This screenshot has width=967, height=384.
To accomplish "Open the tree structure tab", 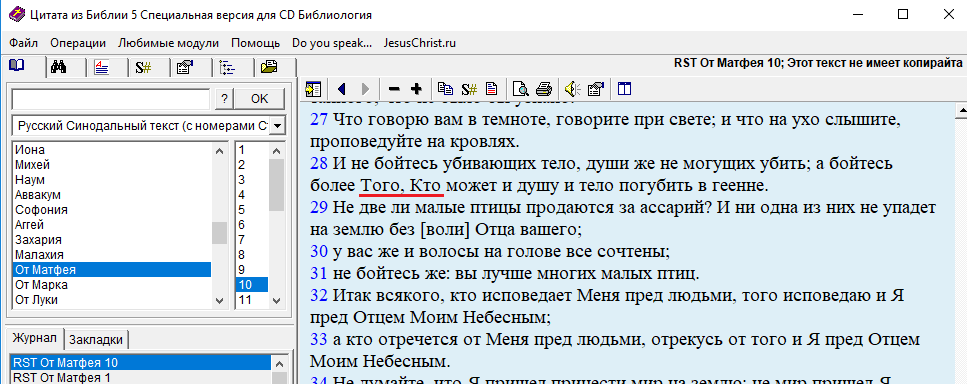I will [227, 68].
